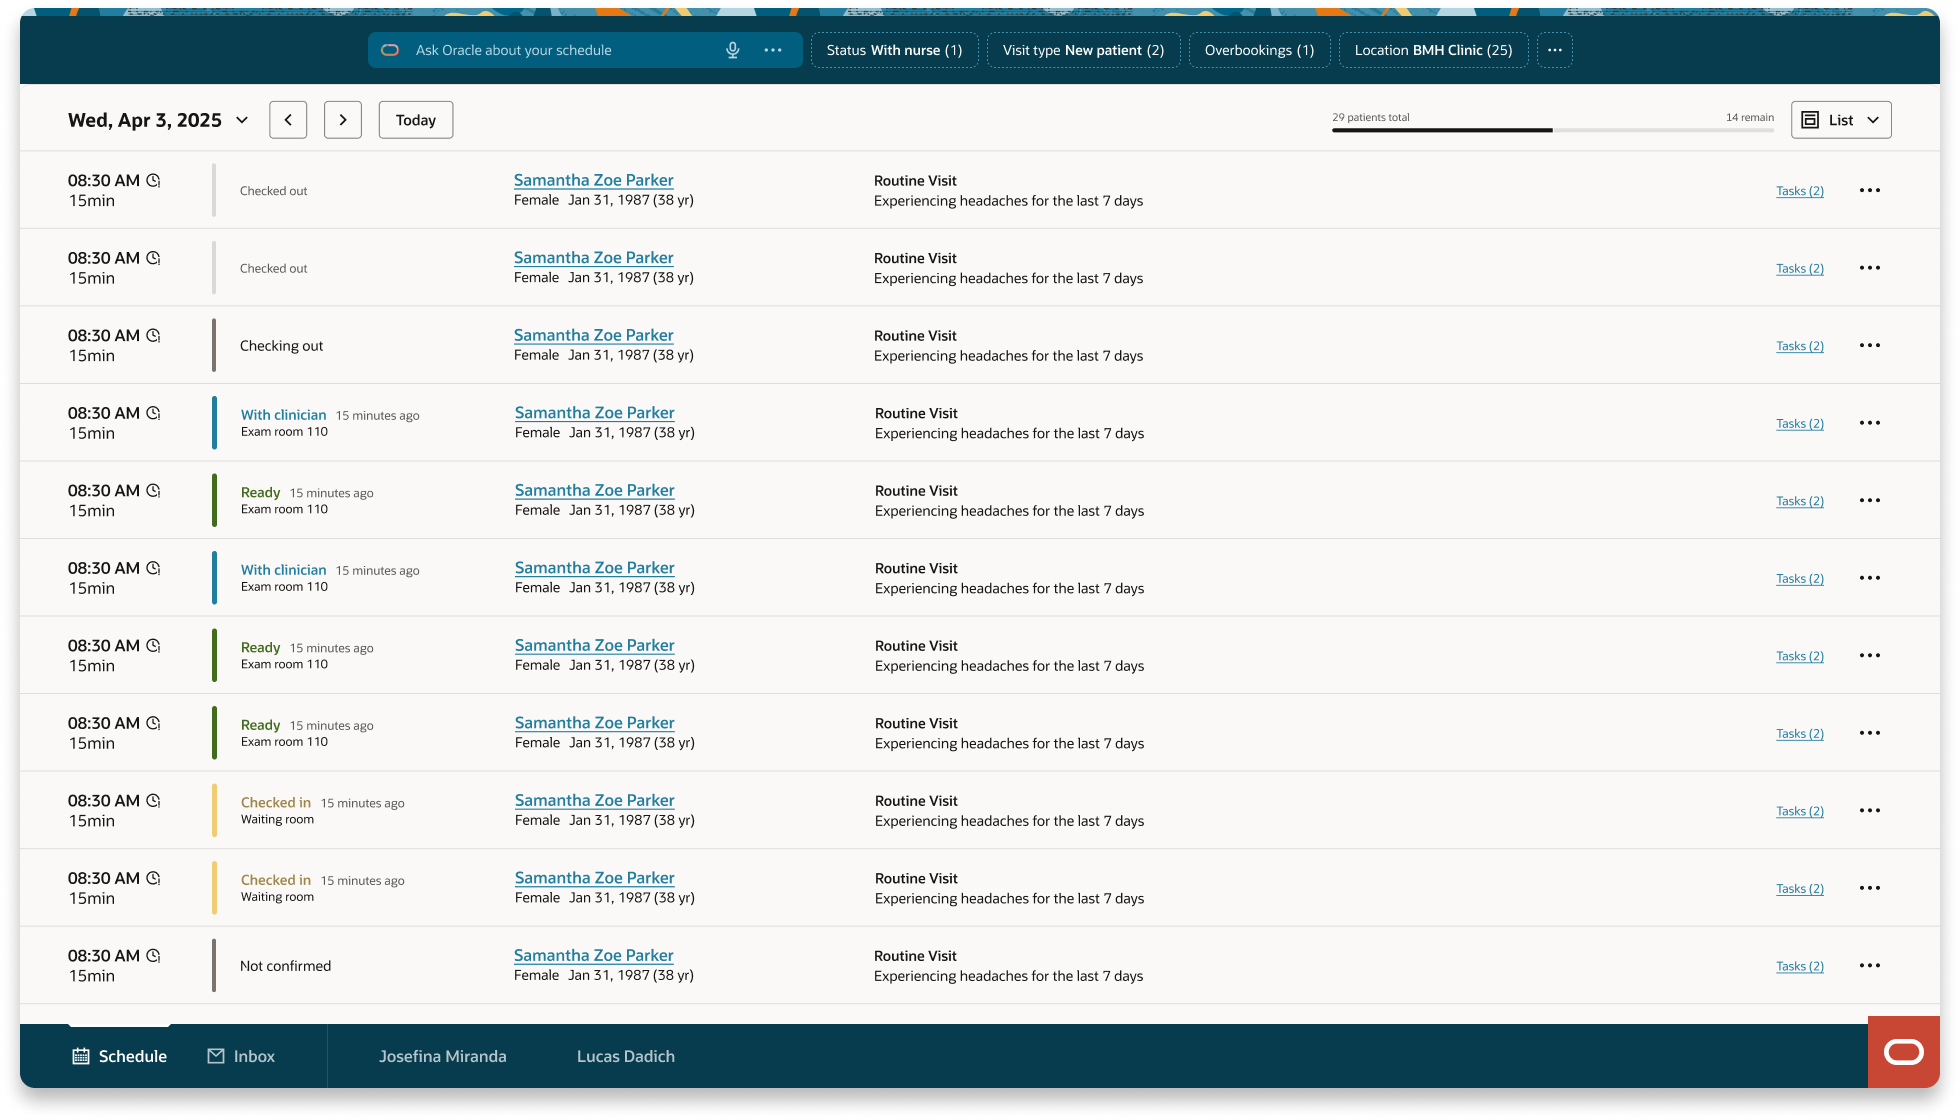Screen dimensions: 1960x1120
Task: Switch to the Schedule tab
Action: [x=119, y=1056]
